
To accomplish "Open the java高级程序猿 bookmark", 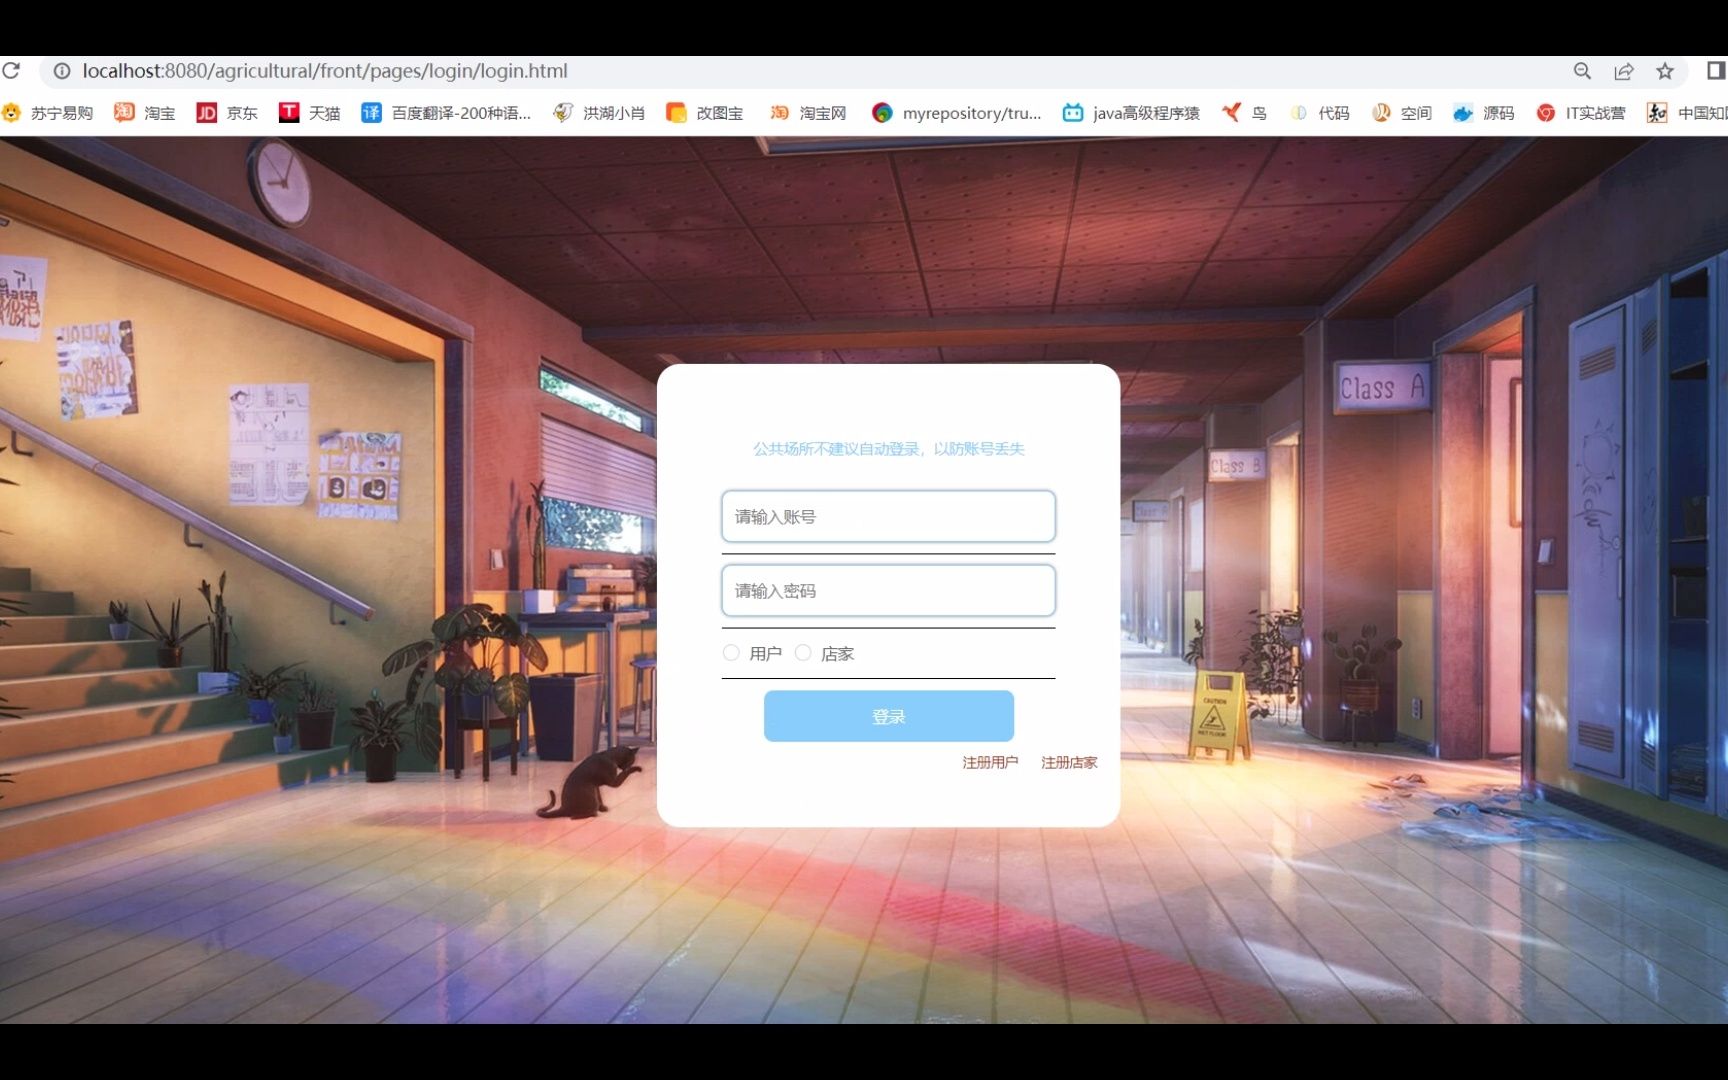I will point(1131,113).
